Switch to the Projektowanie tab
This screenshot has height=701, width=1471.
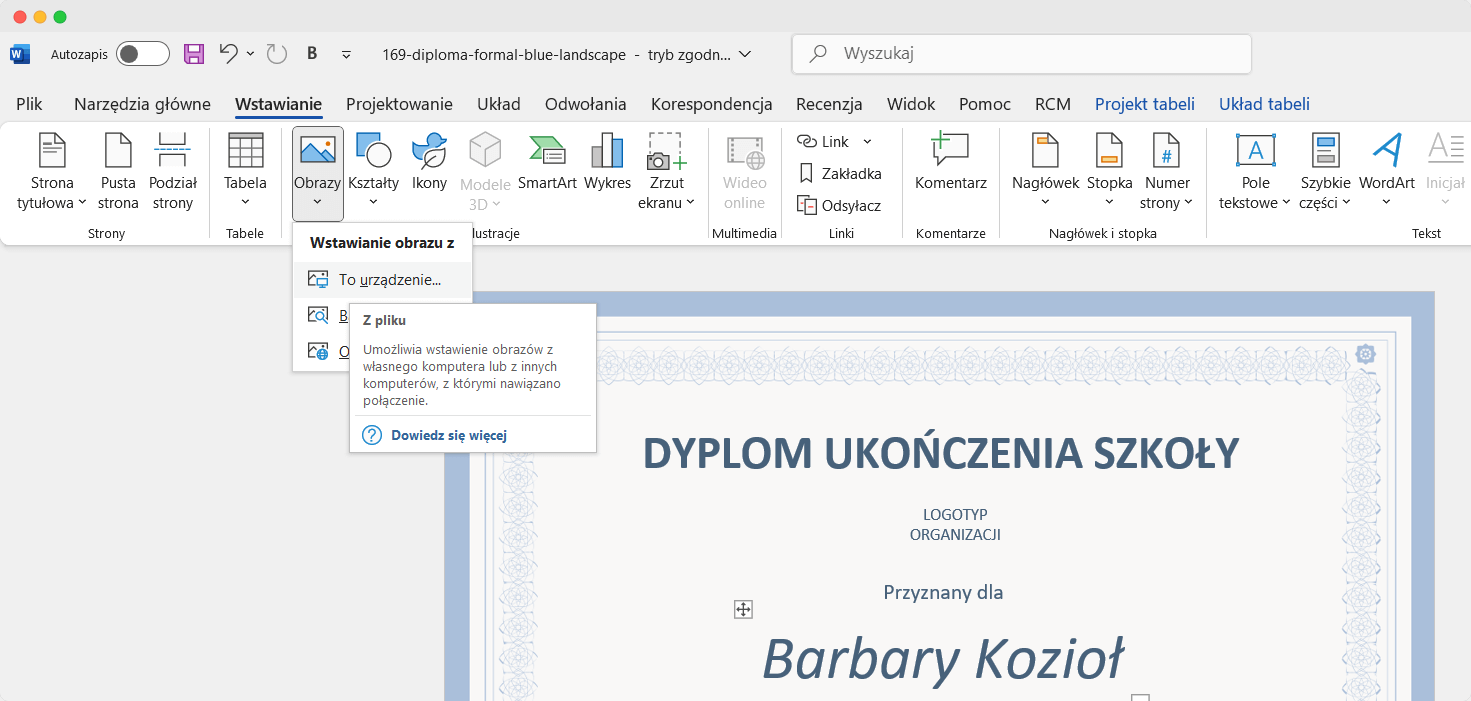(x=399, y=104)
